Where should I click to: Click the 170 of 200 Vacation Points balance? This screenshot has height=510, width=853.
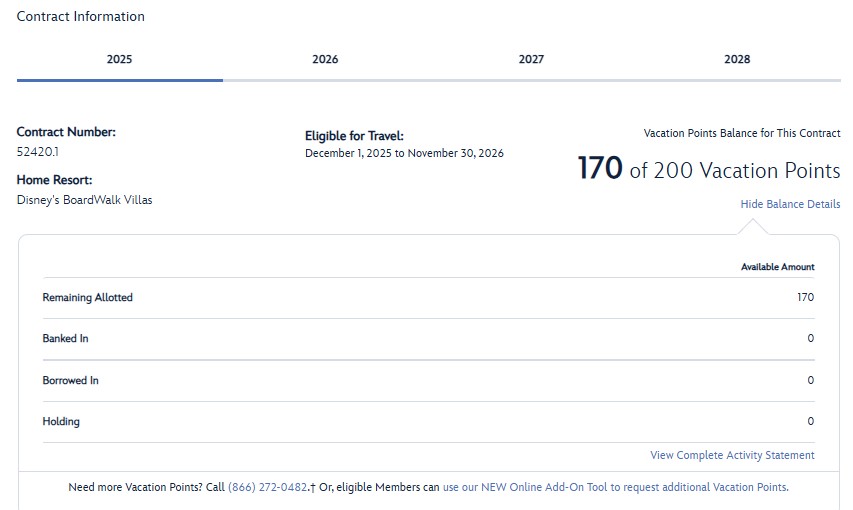(x=708, y=169)
